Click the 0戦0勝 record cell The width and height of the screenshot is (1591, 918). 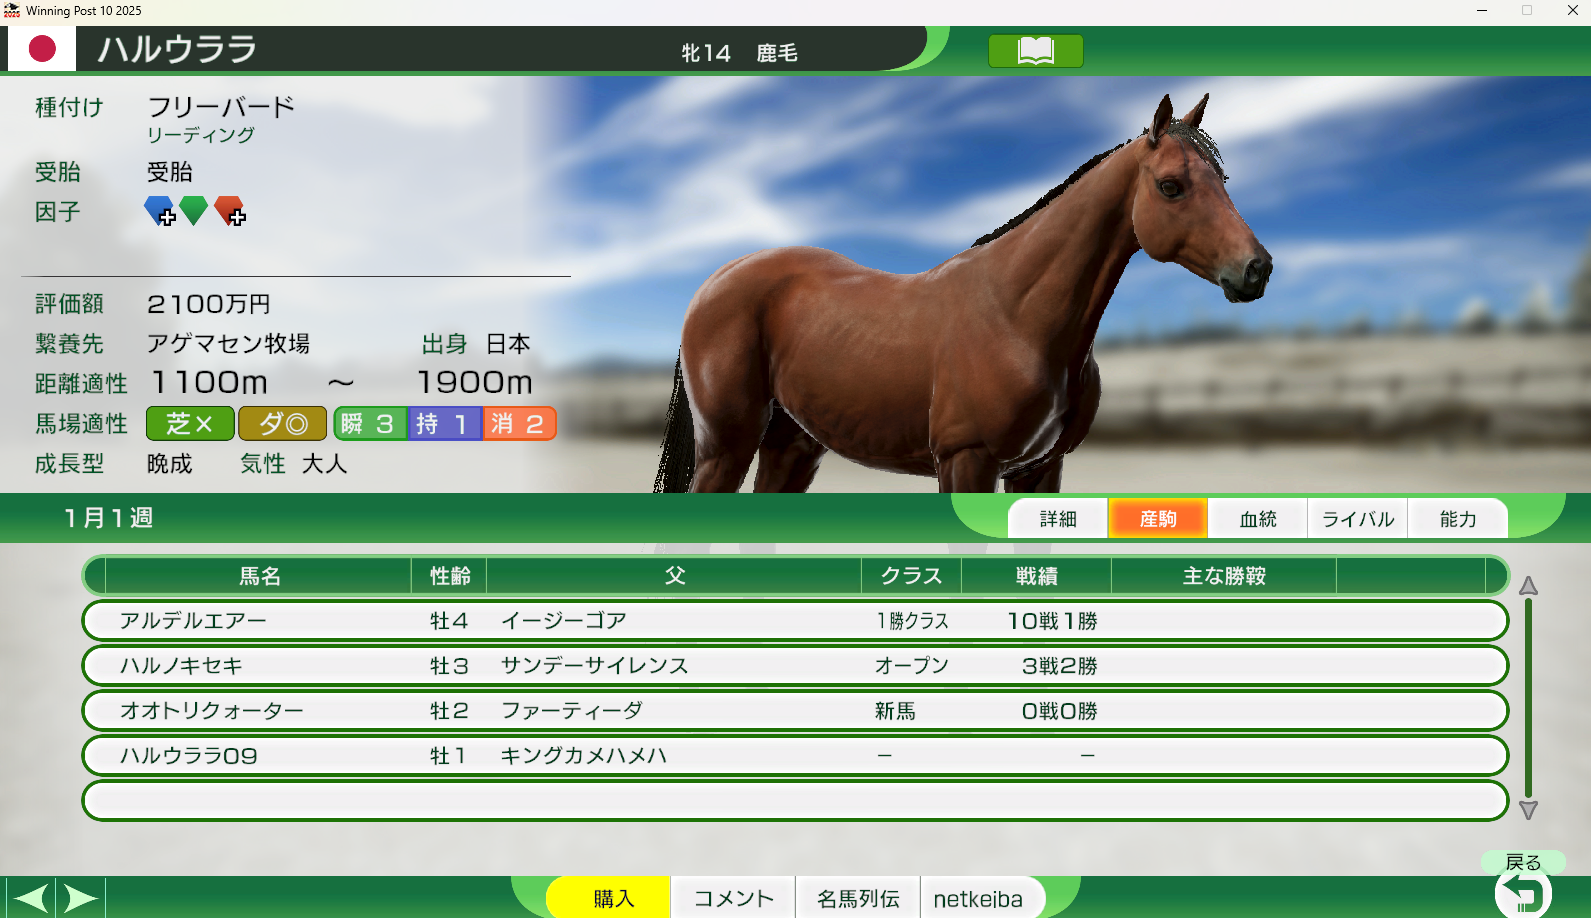point(1060,711)
